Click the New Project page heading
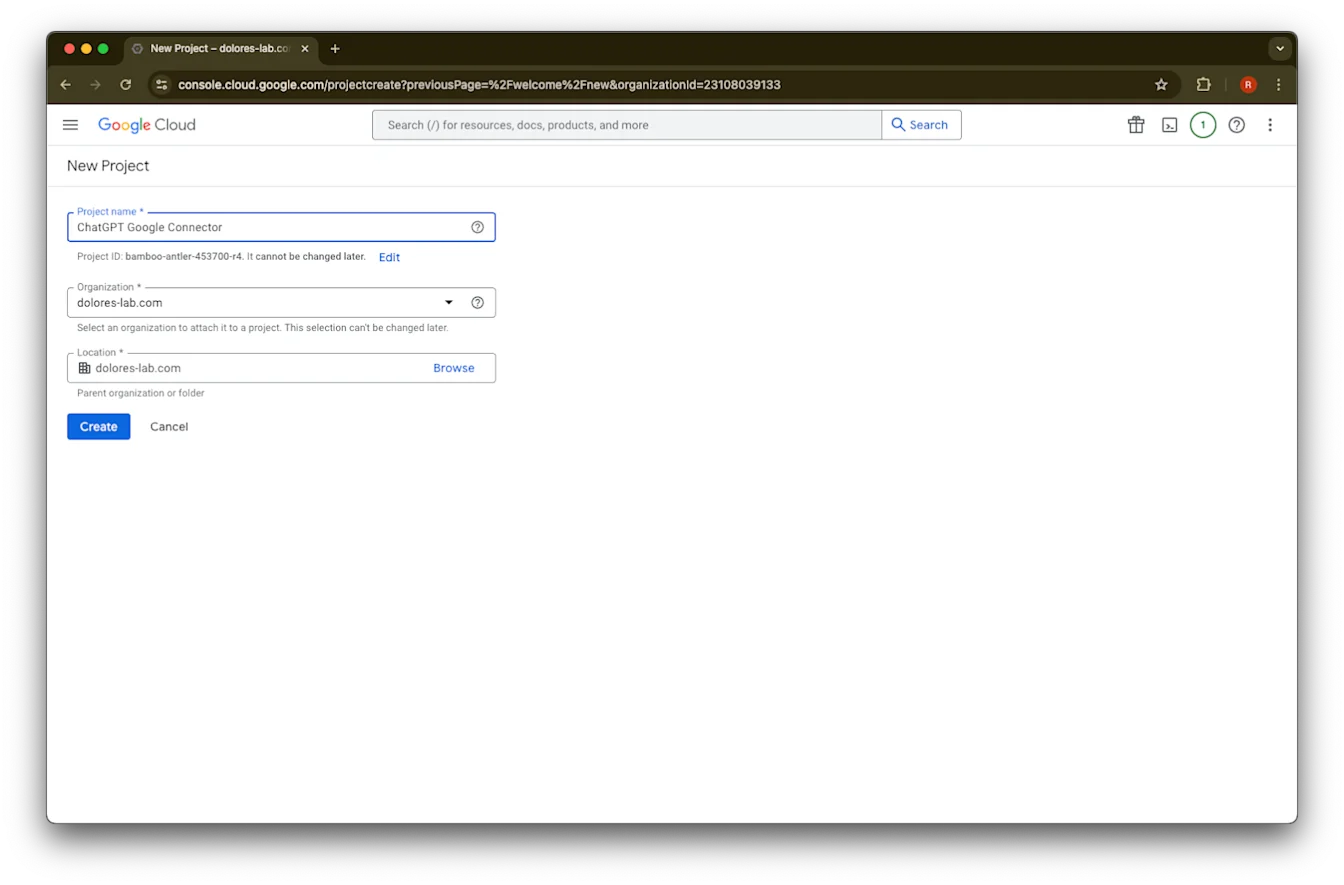This screenshot has width=1344, height=885. tap(108, 166)
